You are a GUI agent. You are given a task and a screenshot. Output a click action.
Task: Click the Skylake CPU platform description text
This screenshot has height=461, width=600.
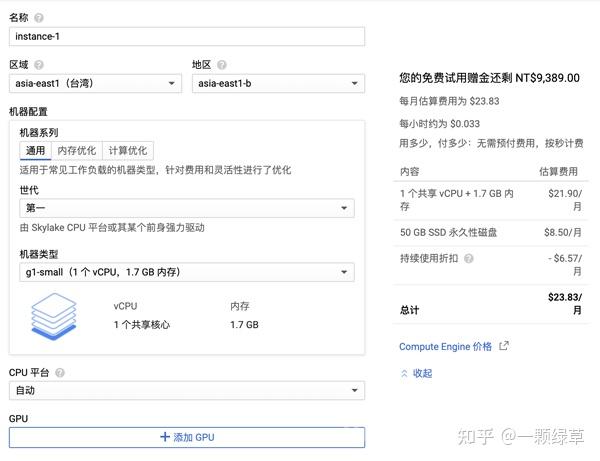[x=112, y=228]
